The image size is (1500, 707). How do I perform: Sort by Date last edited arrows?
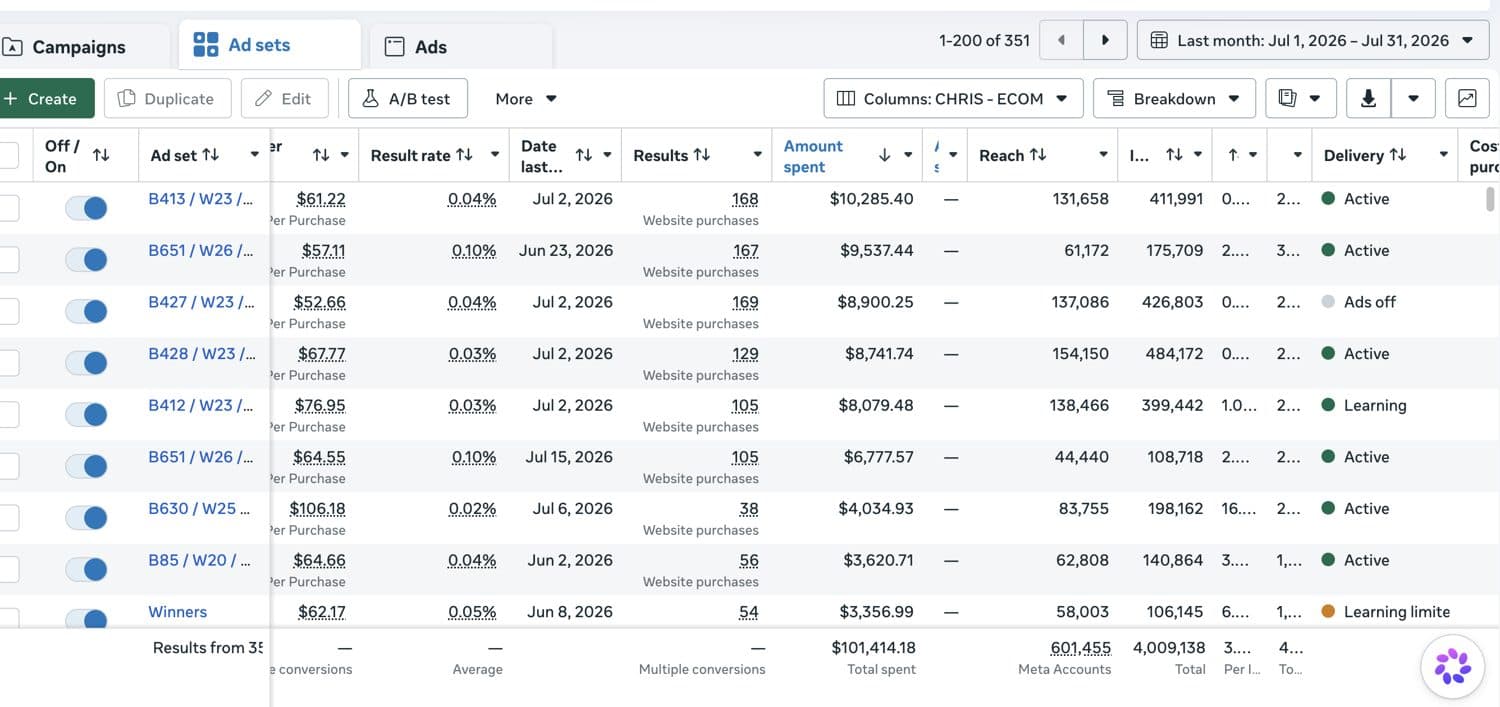point(584,155)
